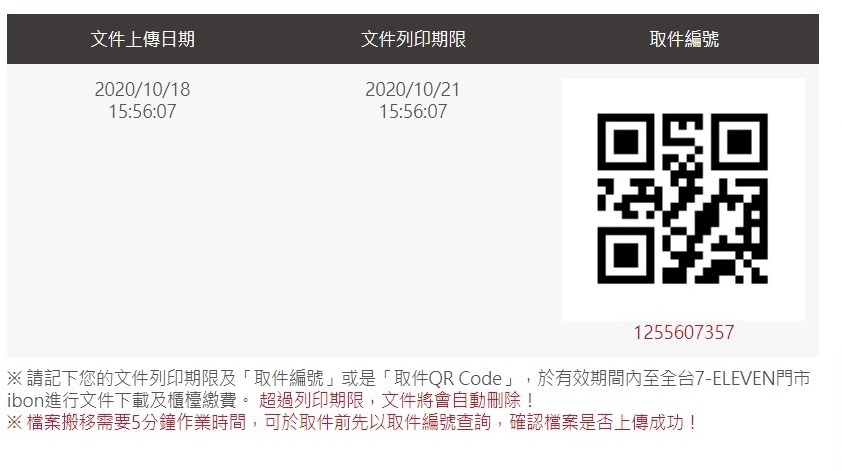
Task: Click the ※ symbol before 請記下
Action: 14,379
